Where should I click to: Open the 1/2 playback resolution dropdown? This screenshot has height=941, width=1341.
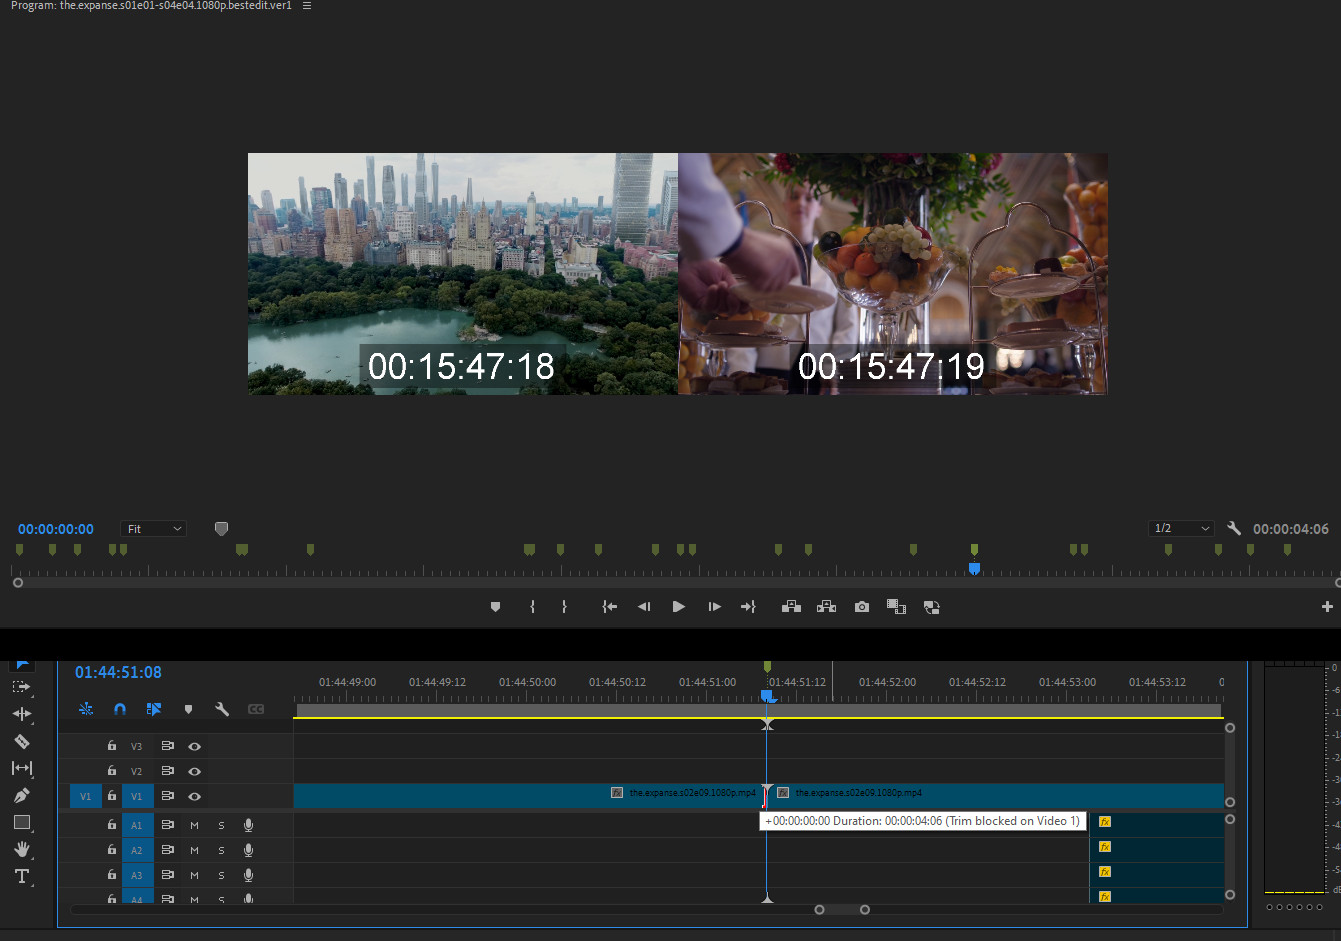(x=1181, y=528)
